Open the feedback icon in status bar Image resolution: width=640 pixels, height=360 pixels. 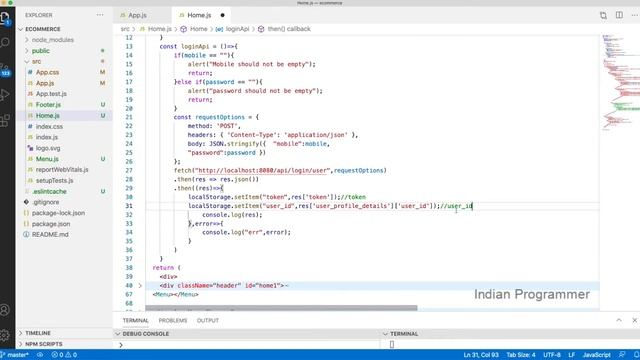coord(622,355)
